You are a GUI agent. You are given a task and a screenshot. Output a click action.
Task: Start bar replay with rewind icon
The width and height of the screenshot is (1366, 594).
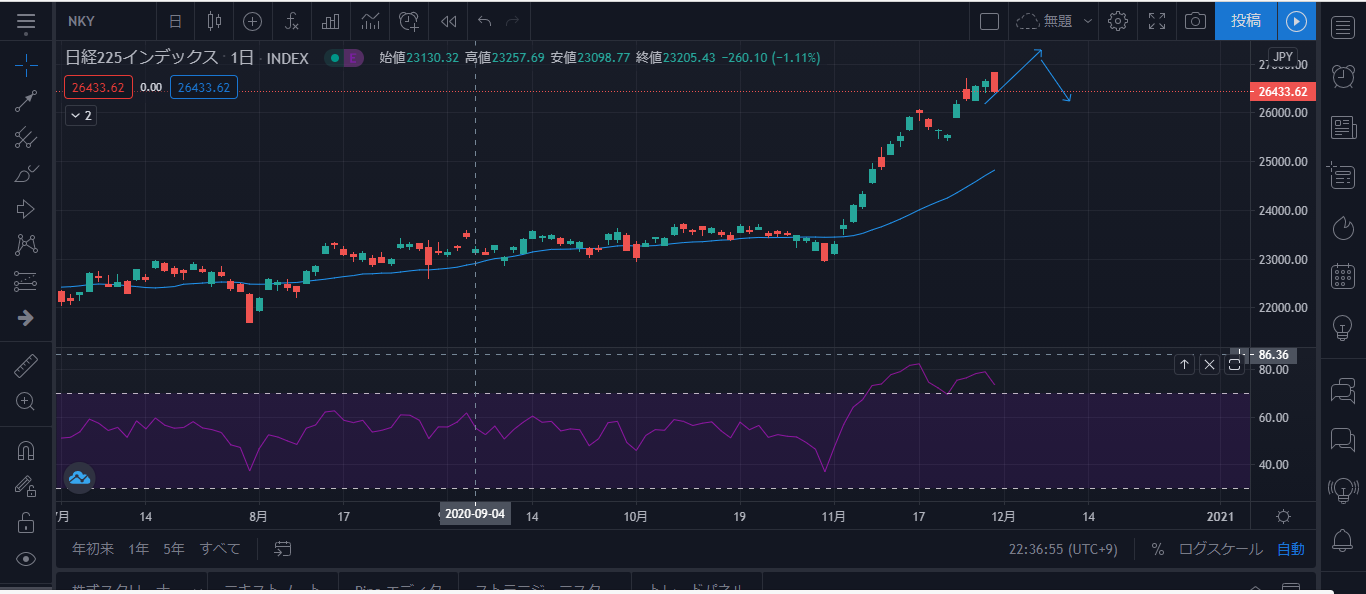pos(449,21)
